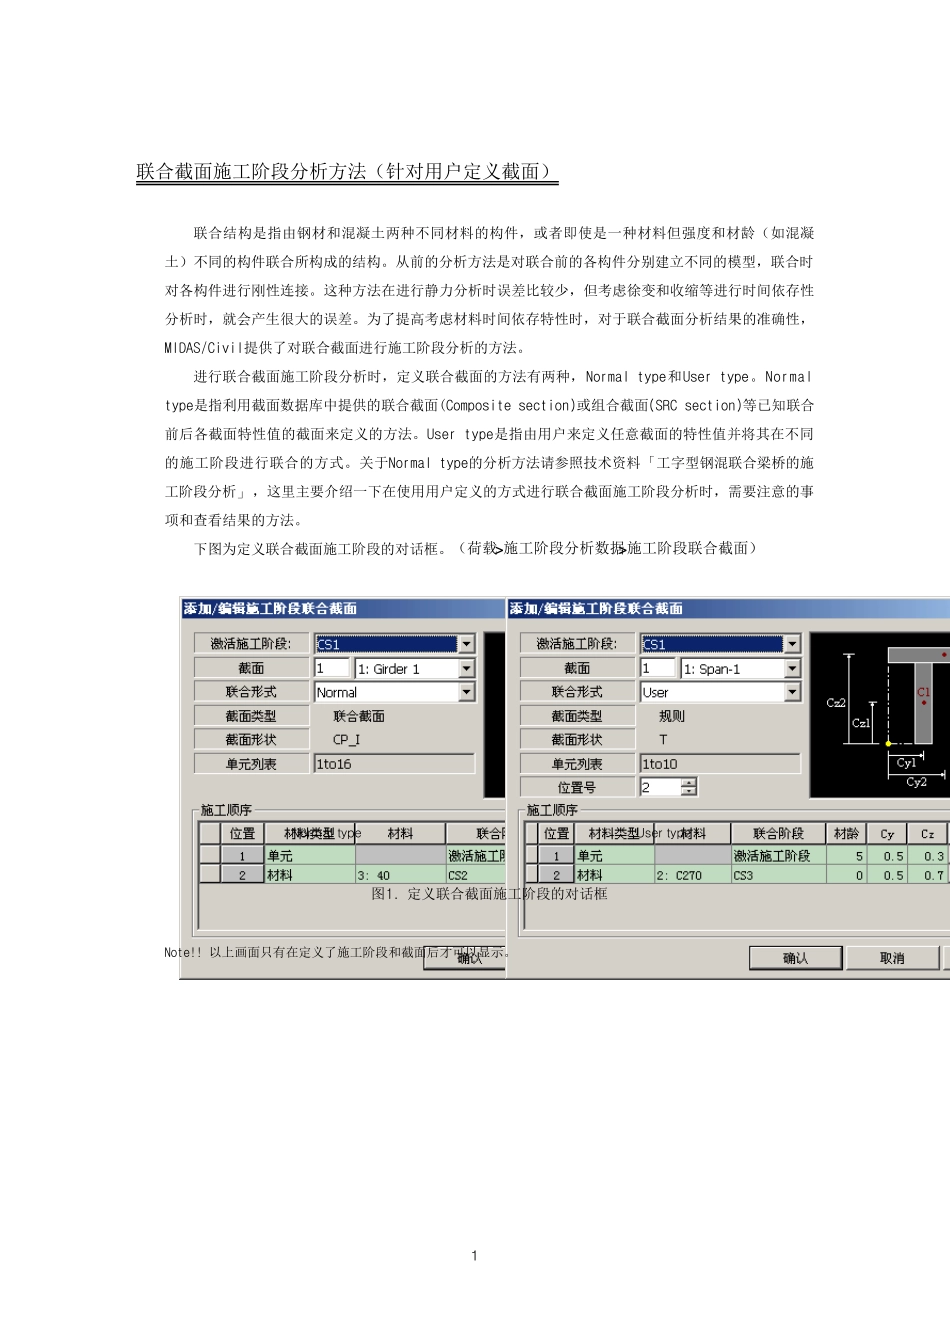Screen dimensions: 950x1344
Task: Select row 1 单元 in the left 施工顺序 table
Action: click(x=310, y=856)
